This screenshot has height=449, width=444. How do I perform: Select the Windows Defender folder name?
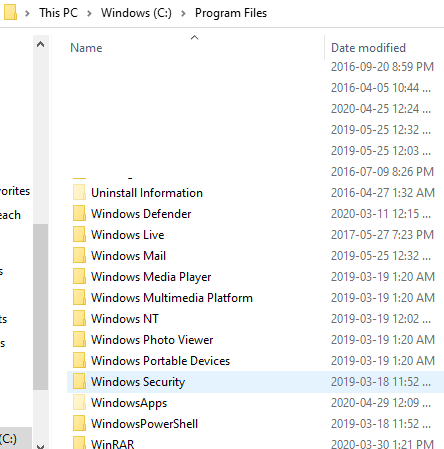141,214
